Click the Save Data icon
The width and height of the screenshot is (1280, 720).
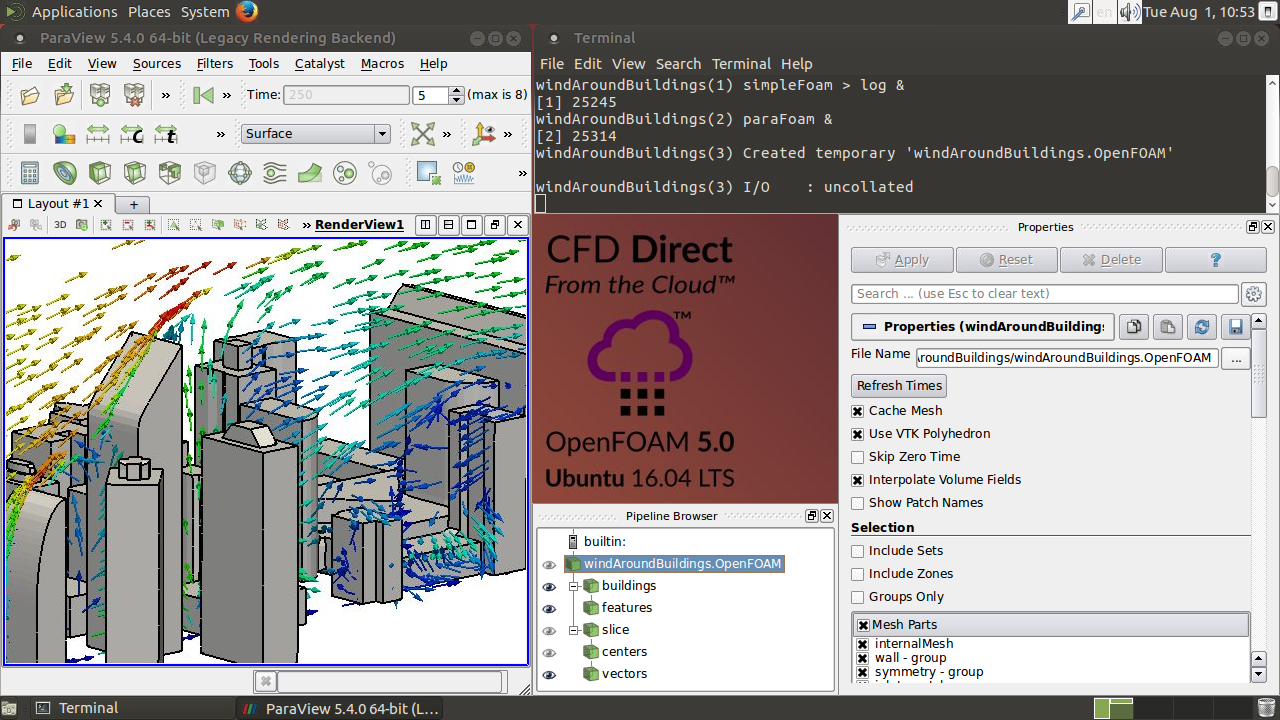64,95
